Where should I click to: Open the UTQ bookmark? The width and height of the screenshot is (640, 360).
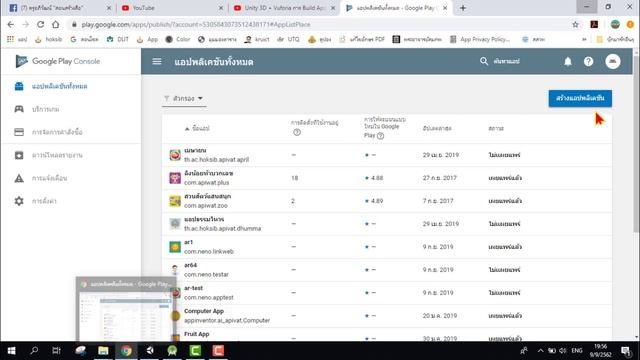pyautogui.click(x=288, y=40)
